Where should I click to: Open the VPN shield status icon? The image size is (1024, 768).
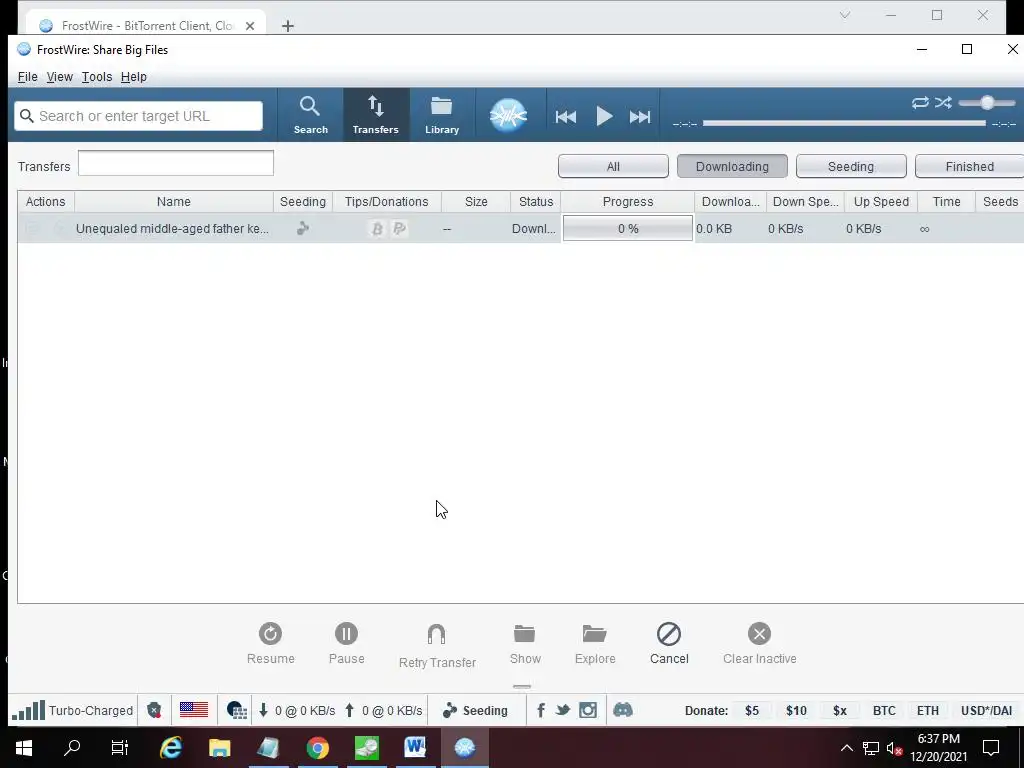[154, 711]
